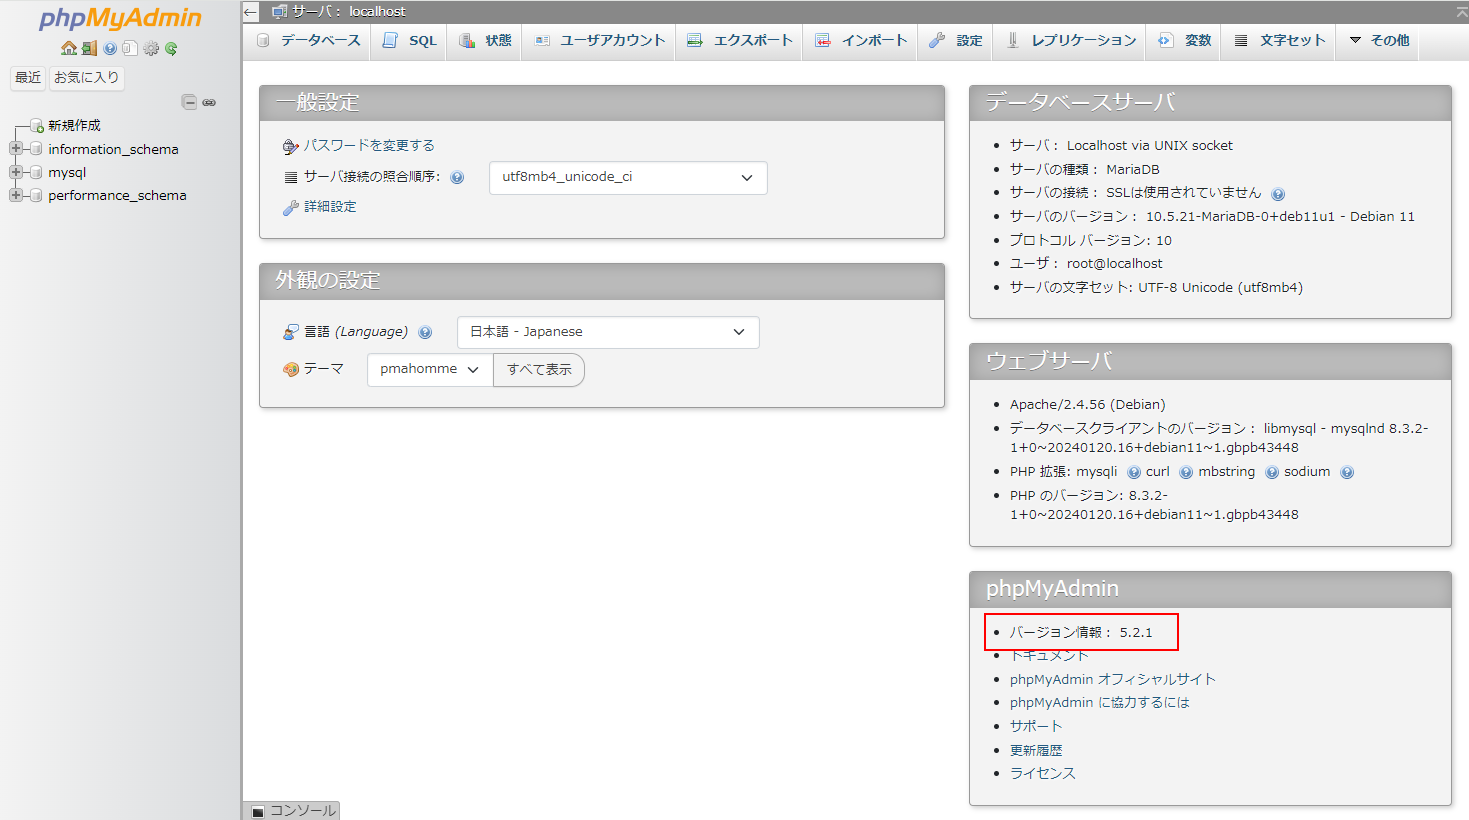Open the コンソール panel at bottom
Image resolution: width=1469 pixels, height=820 pixels.
293,810
